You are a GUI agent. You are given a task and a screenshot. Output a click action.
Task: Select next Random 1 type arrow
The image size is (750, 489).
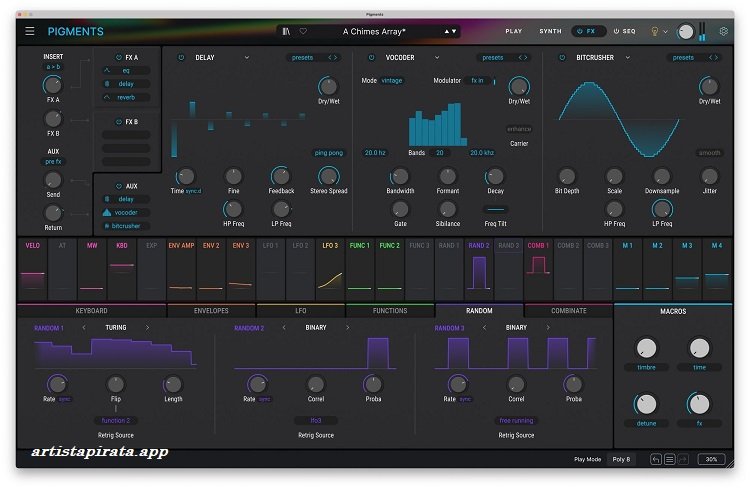pyautogui.click(x=147, y=328)
